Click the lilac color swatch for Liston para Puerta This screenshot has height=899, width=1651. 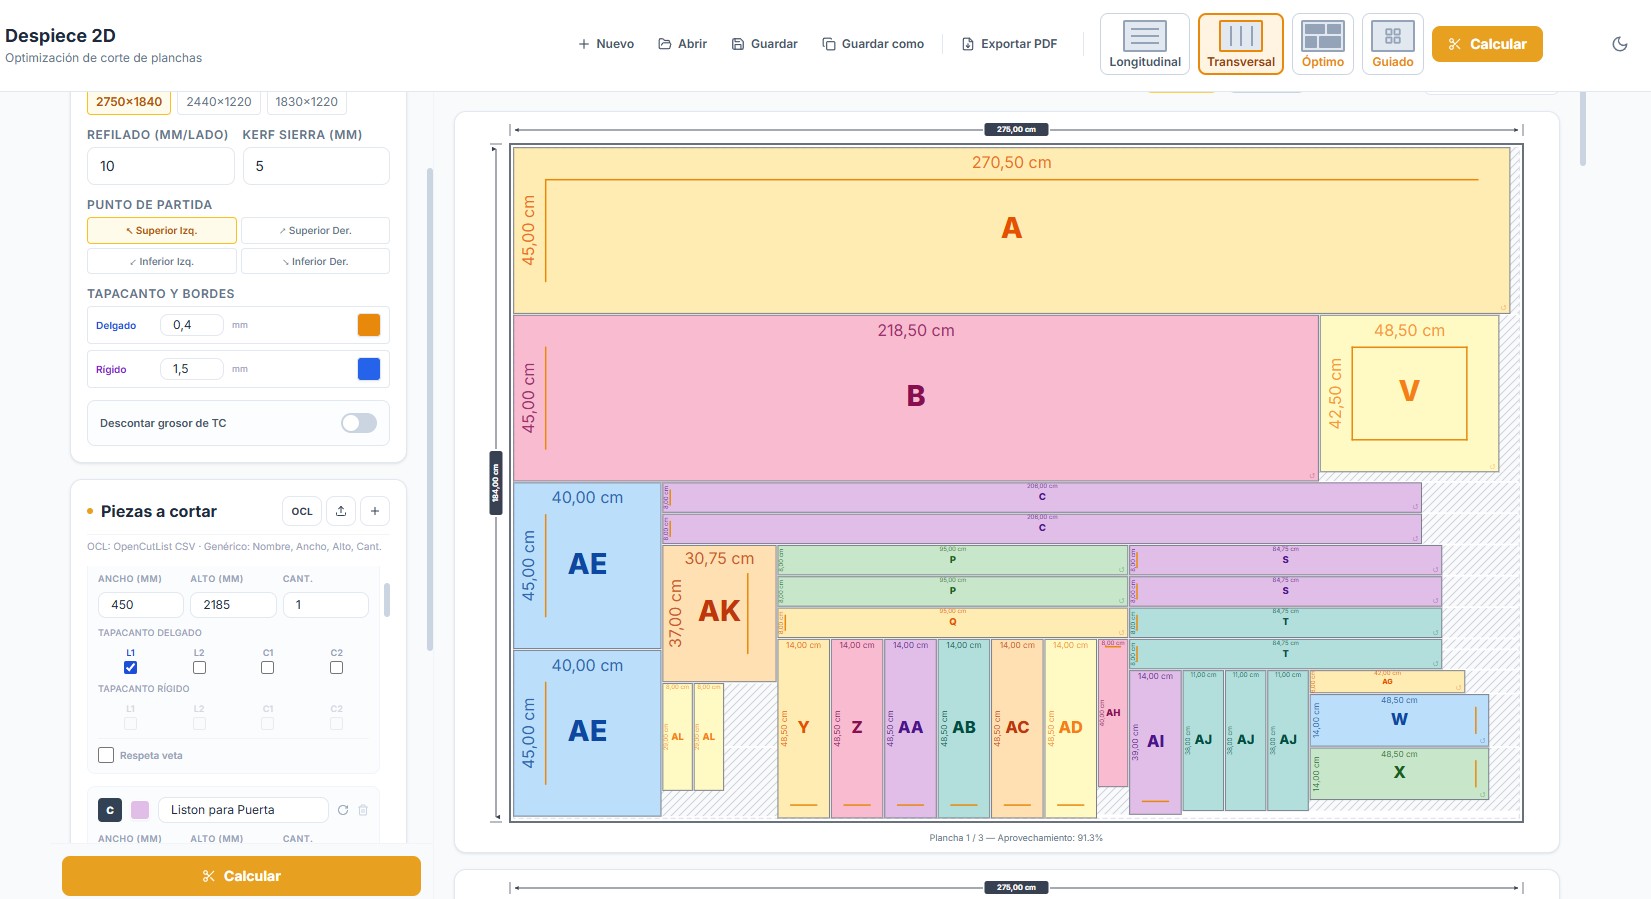[x=140, y=810]
